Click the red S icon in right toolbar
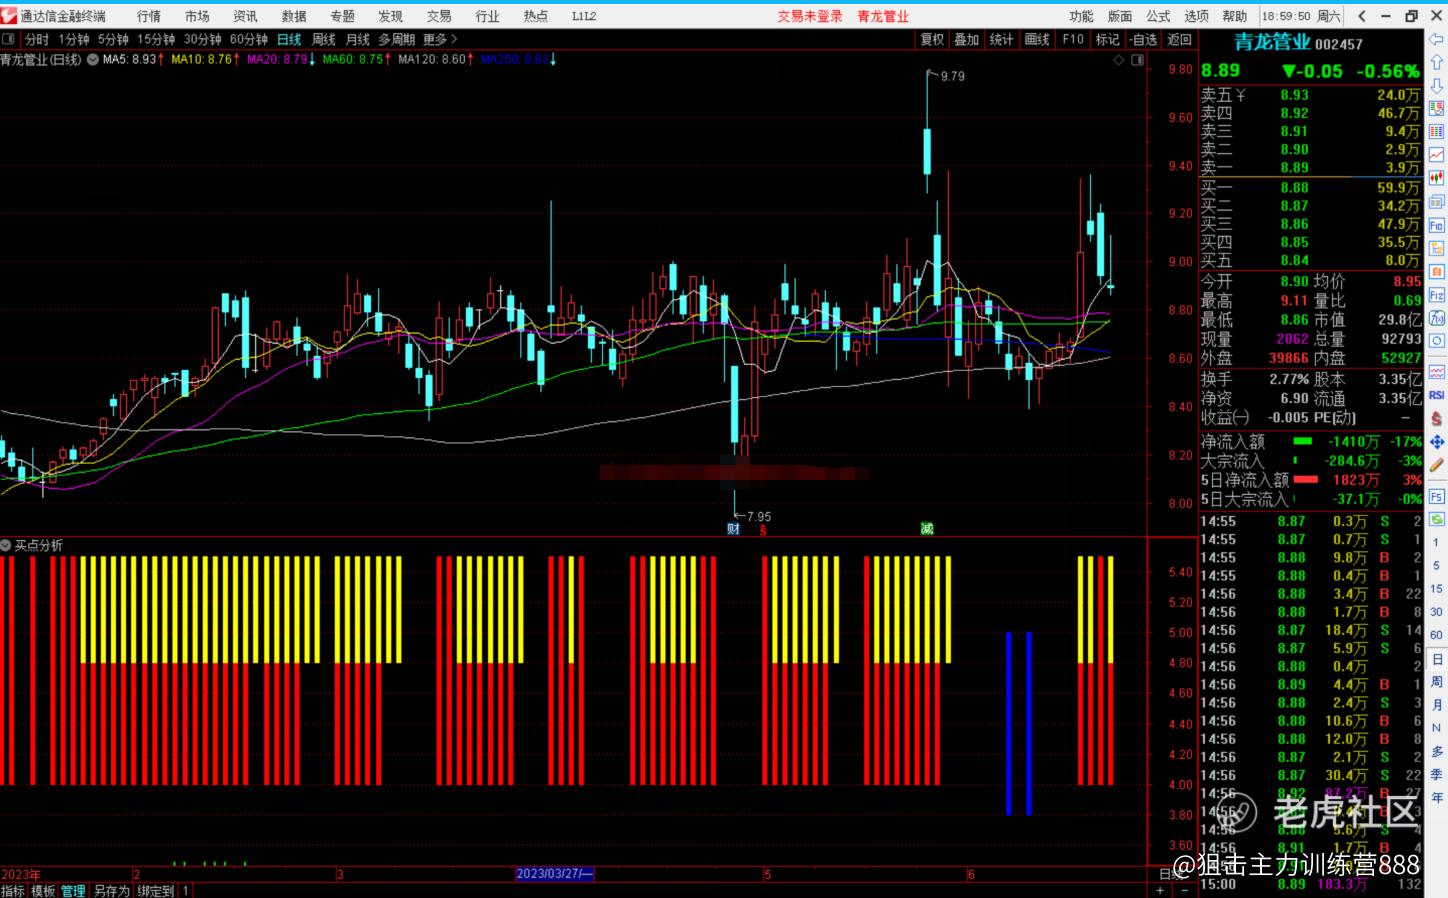This screenshot has width=1448, height=898. tap(1437, 418)
